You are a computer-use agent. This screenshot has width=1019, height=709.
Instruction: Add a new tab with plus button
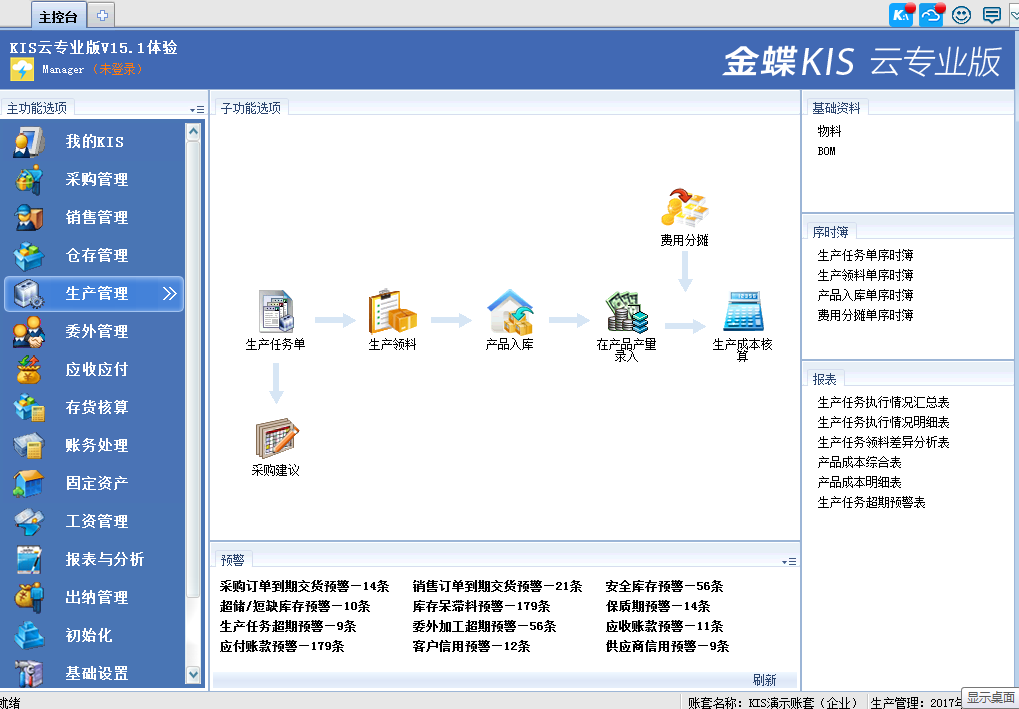tap(102, 16)
